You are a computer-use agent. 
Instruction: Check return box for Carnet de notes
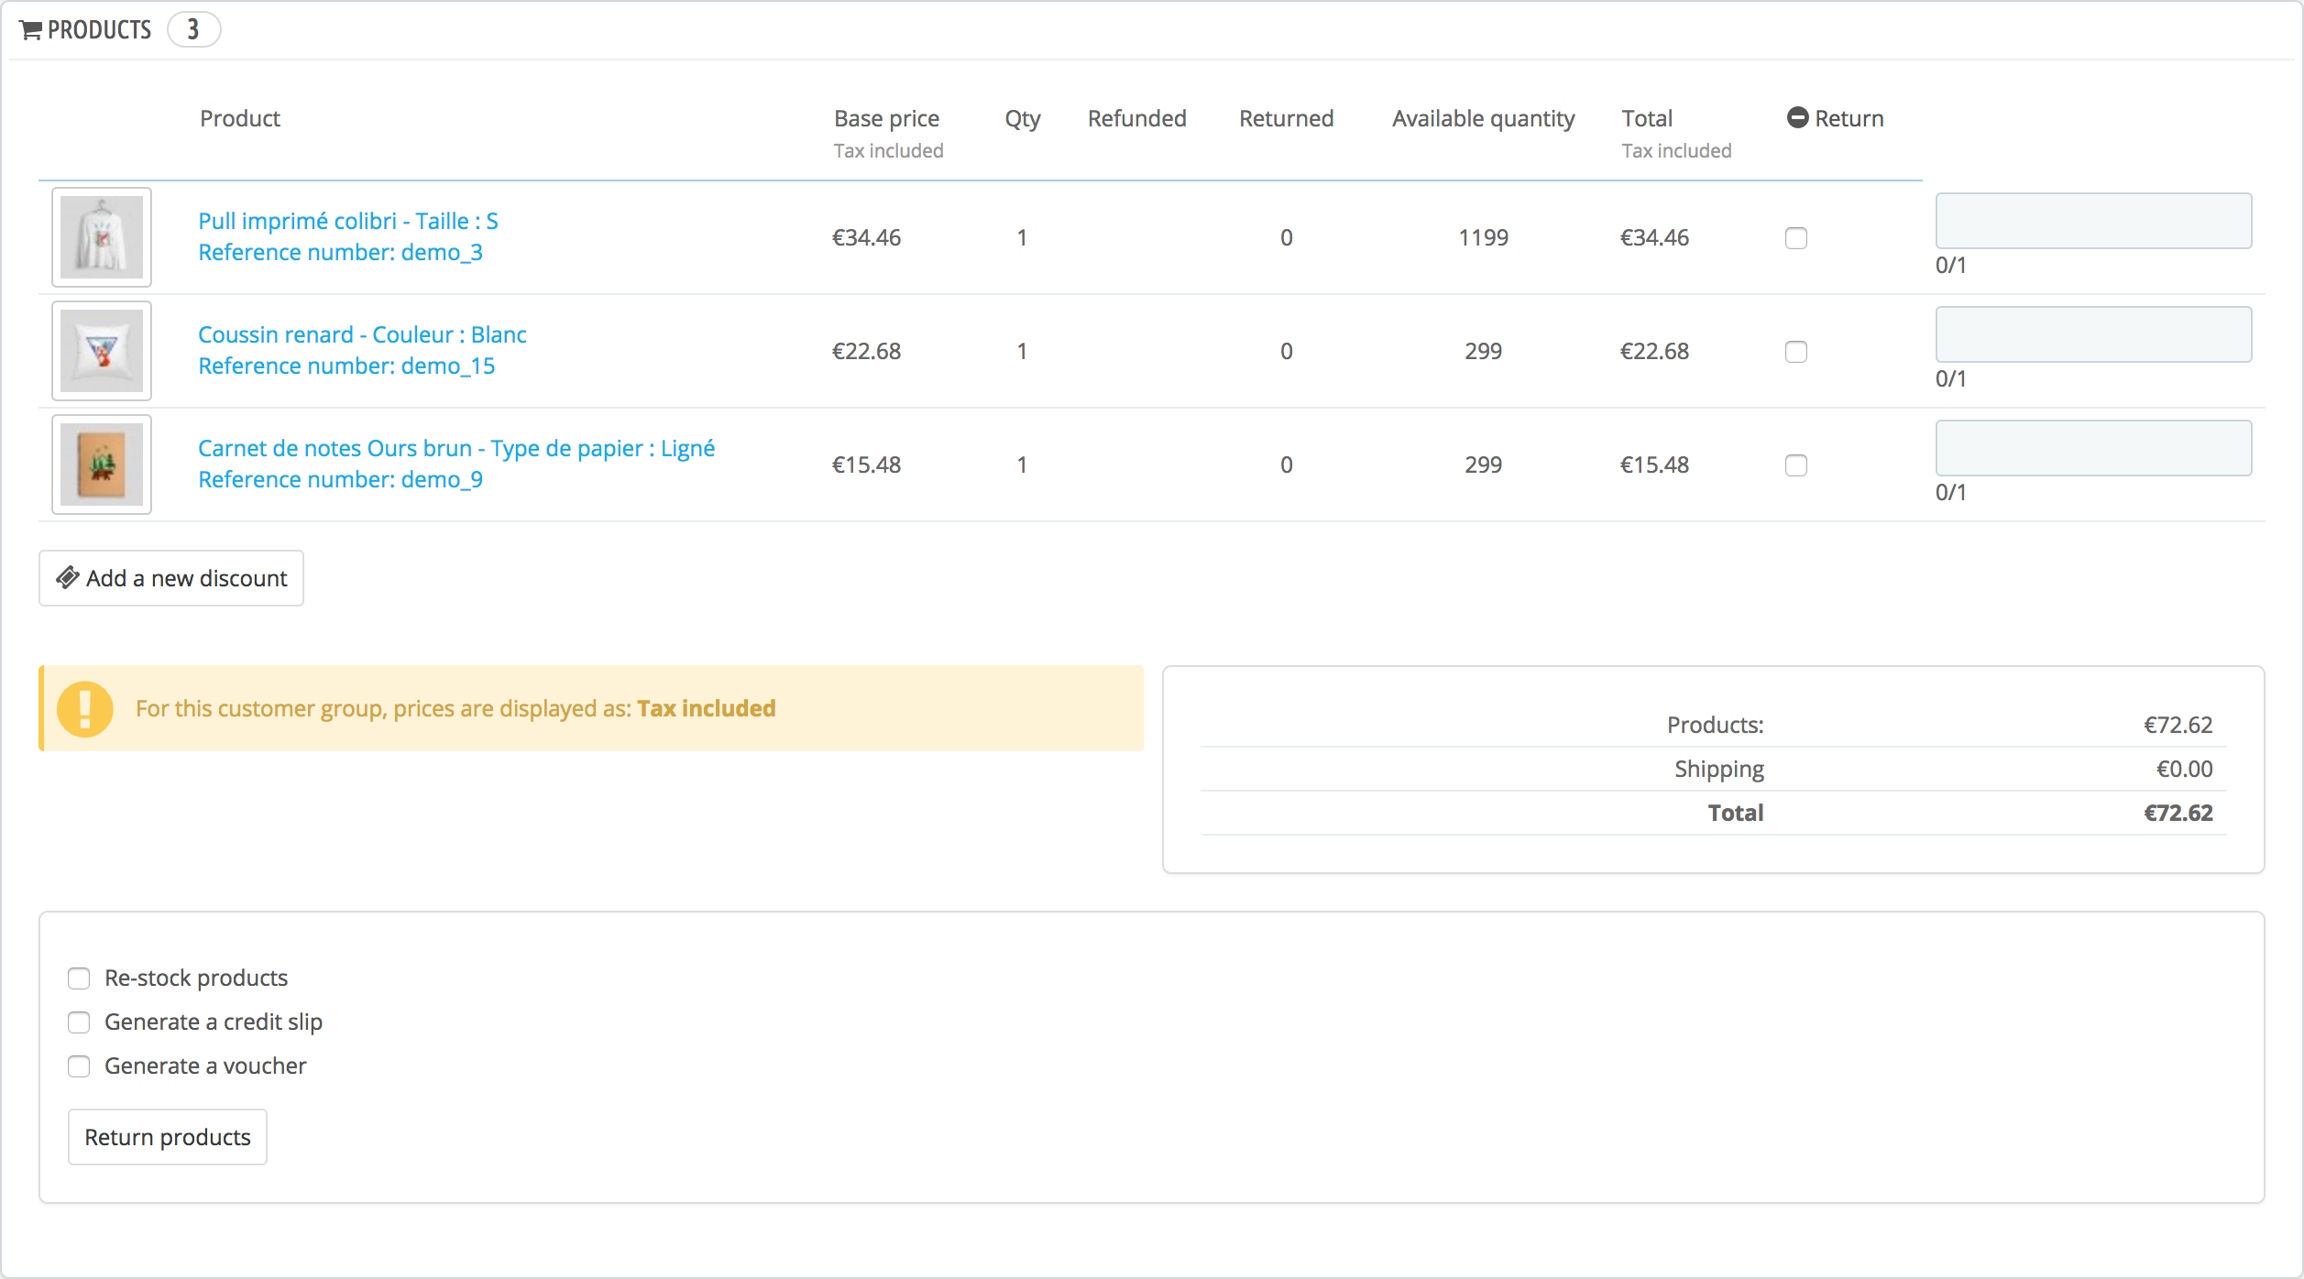(x=1796, y=465)
